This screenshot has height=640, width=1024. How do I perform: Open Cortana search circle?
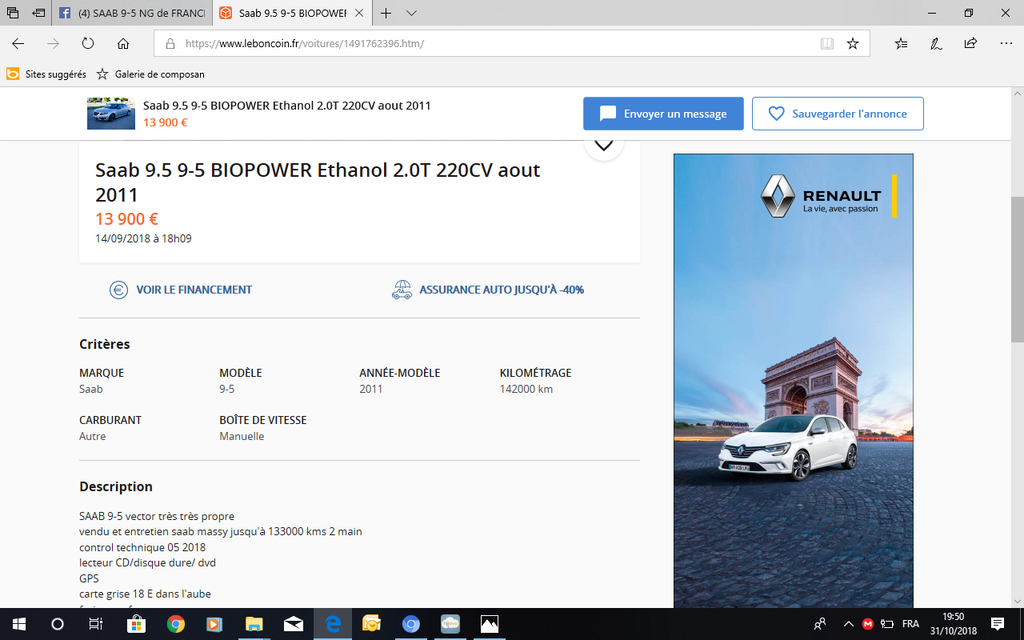pos(57,624)
